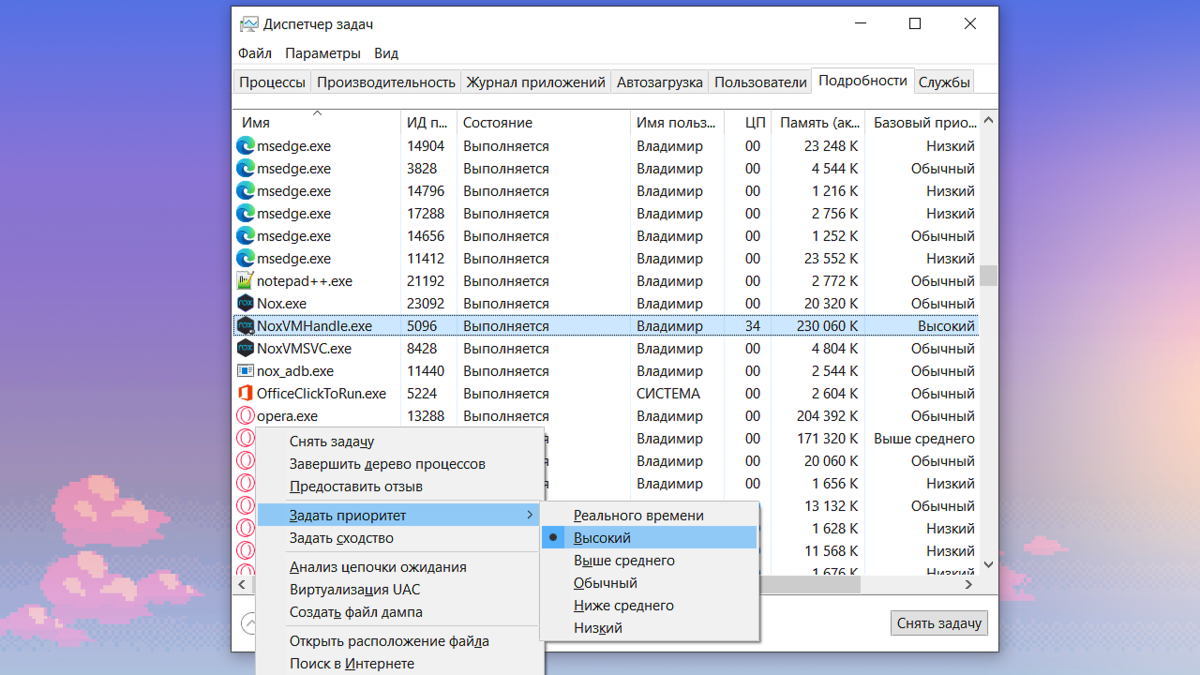1200x675 pixels.
Task: Expand the Задать приоритет submenu
Action: pyautogui.click(x=399, y=515)
